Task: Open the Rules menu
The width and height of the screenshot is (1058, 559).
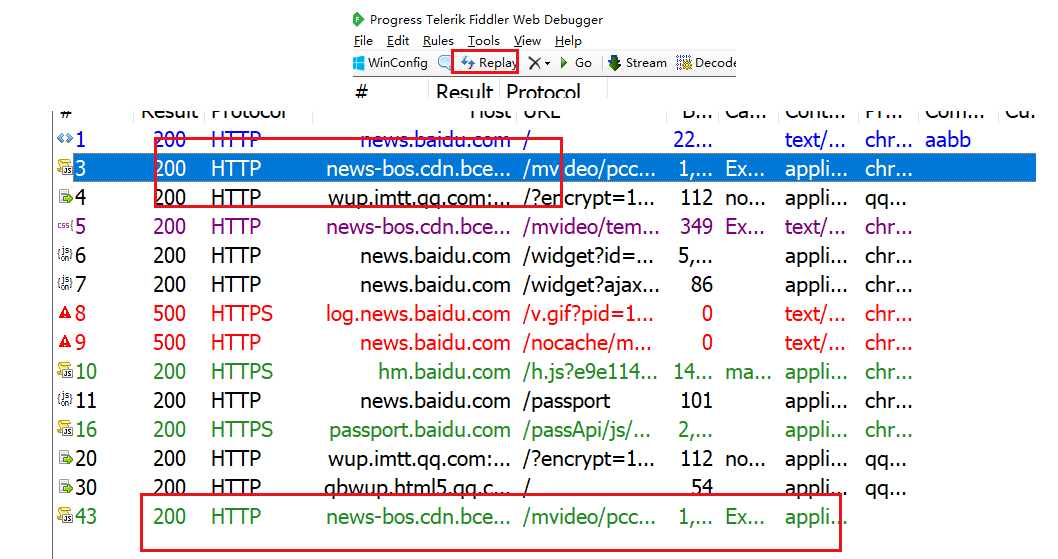Action: point(438,41)
